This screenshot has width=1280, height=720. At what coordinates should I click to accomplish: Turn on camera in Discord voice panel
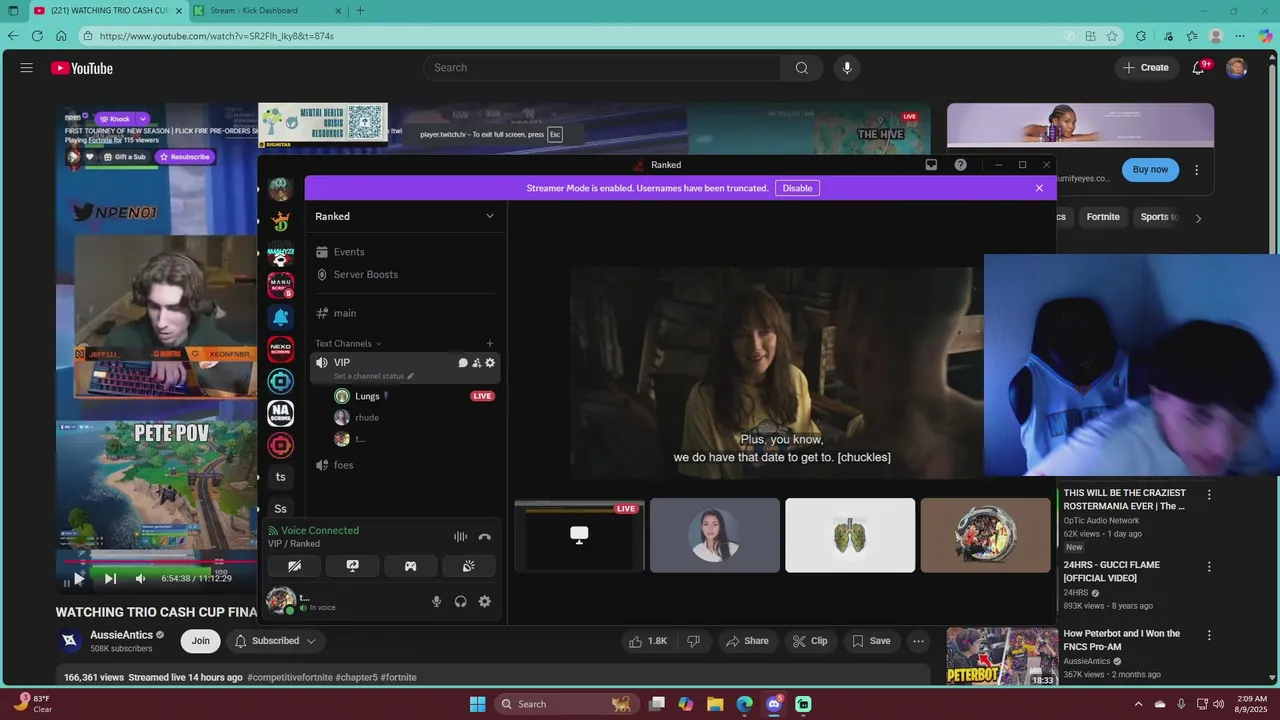click(x=294, y=566)
